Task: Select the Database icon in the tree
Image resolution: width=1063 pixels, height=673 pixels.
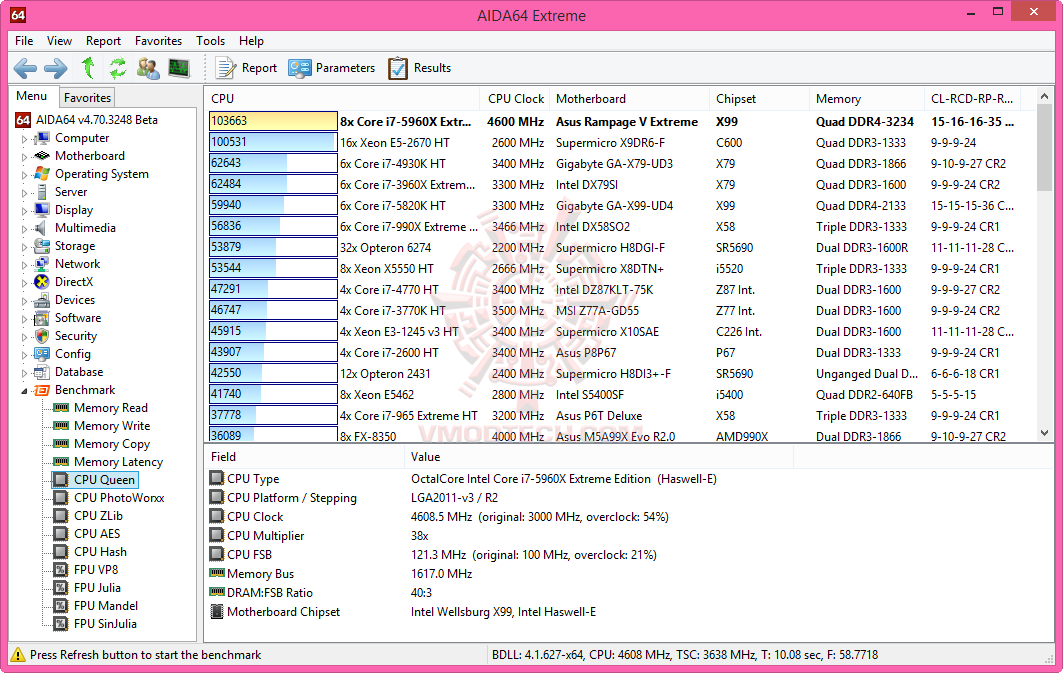Action: (x=42, y=371)
